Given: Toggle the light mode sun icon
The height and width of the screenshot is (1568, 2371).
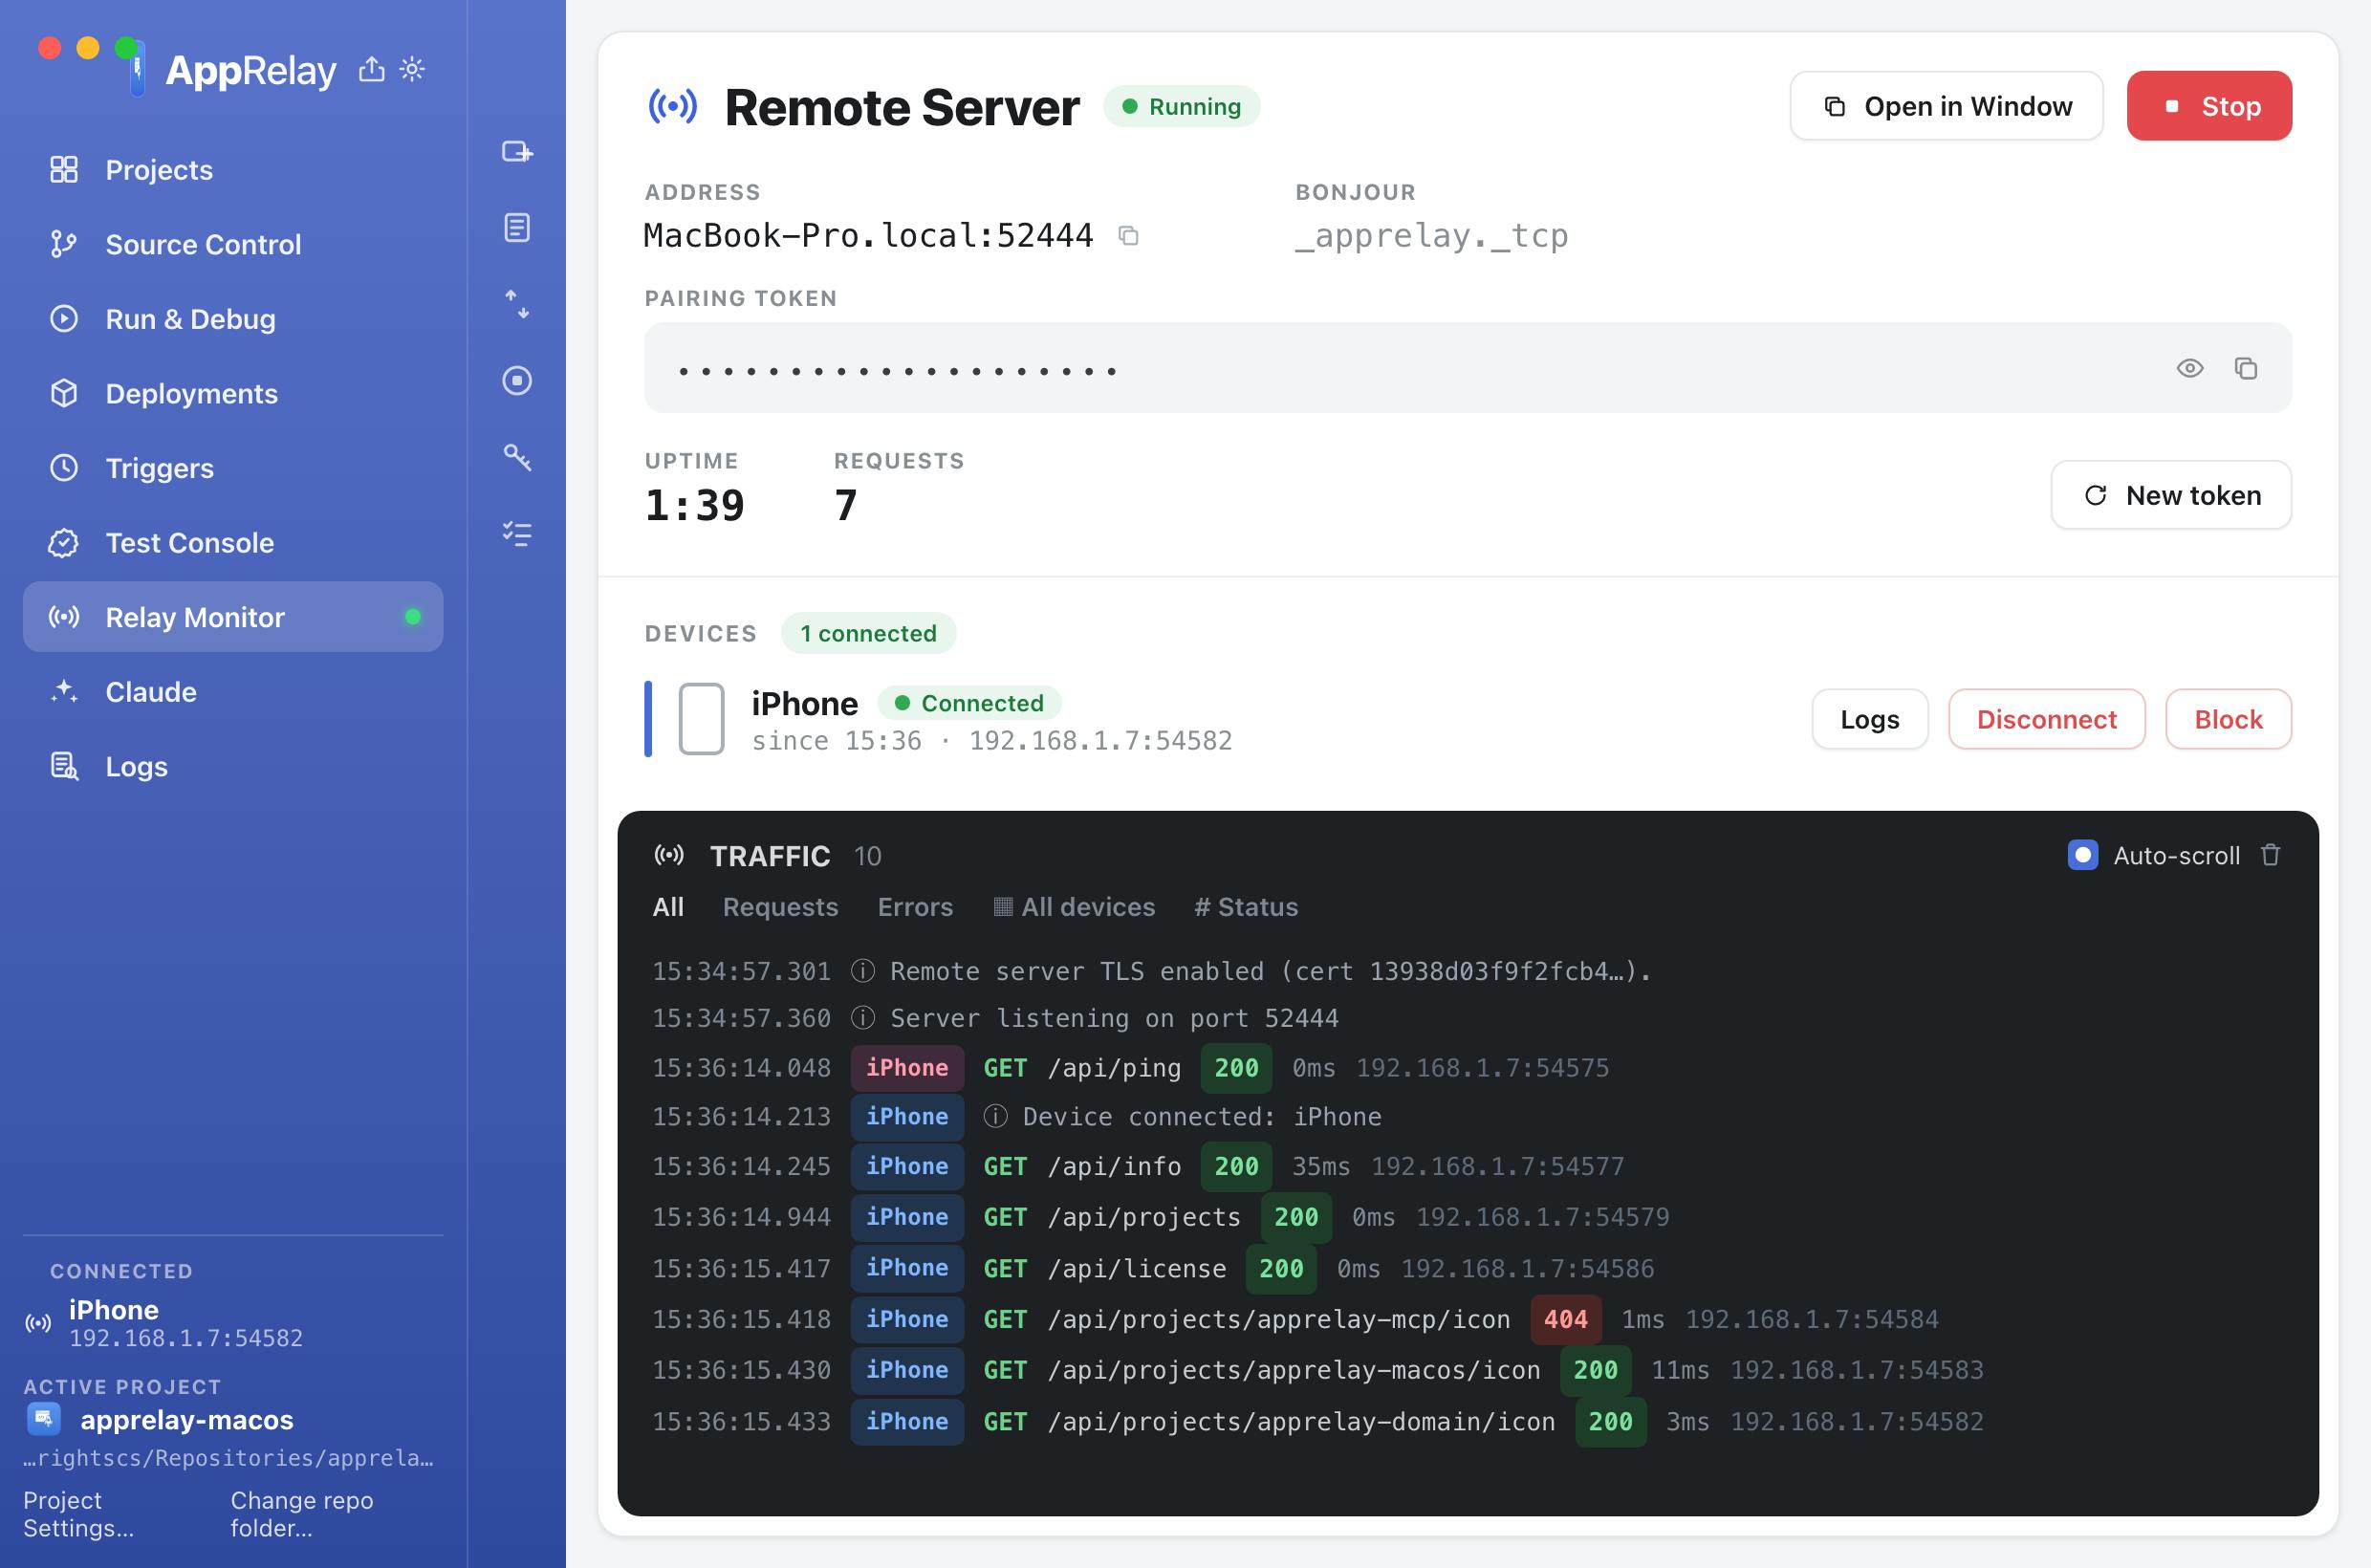Looking at the screenshot, I should [412, 69].
